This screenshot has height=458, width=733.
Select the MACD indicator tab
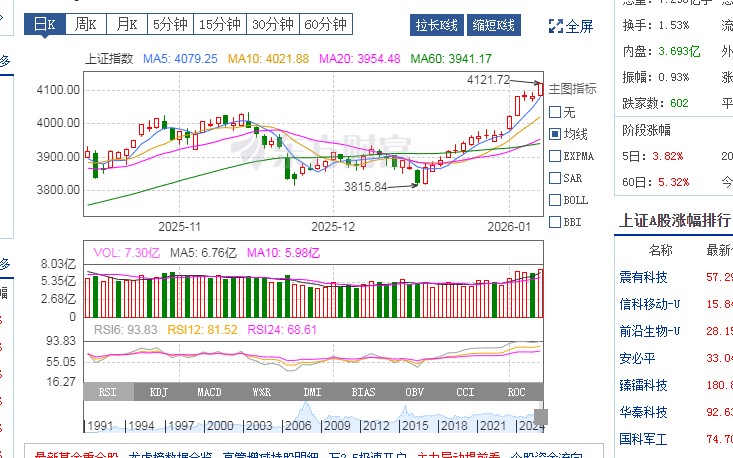click(209, 392)
